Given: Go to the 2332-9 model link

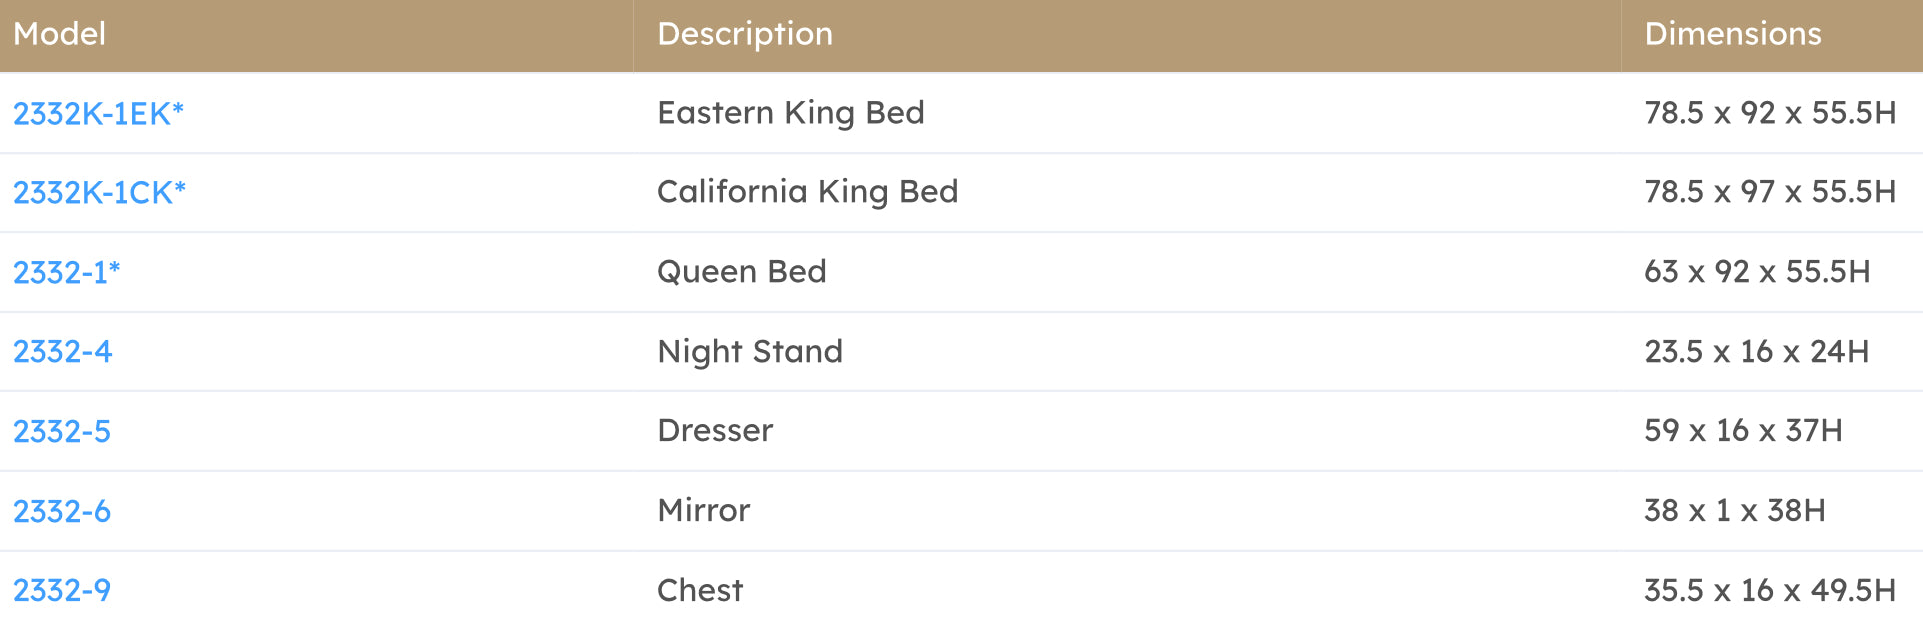Looking at the screenshot, I should (x=61, y=591).
